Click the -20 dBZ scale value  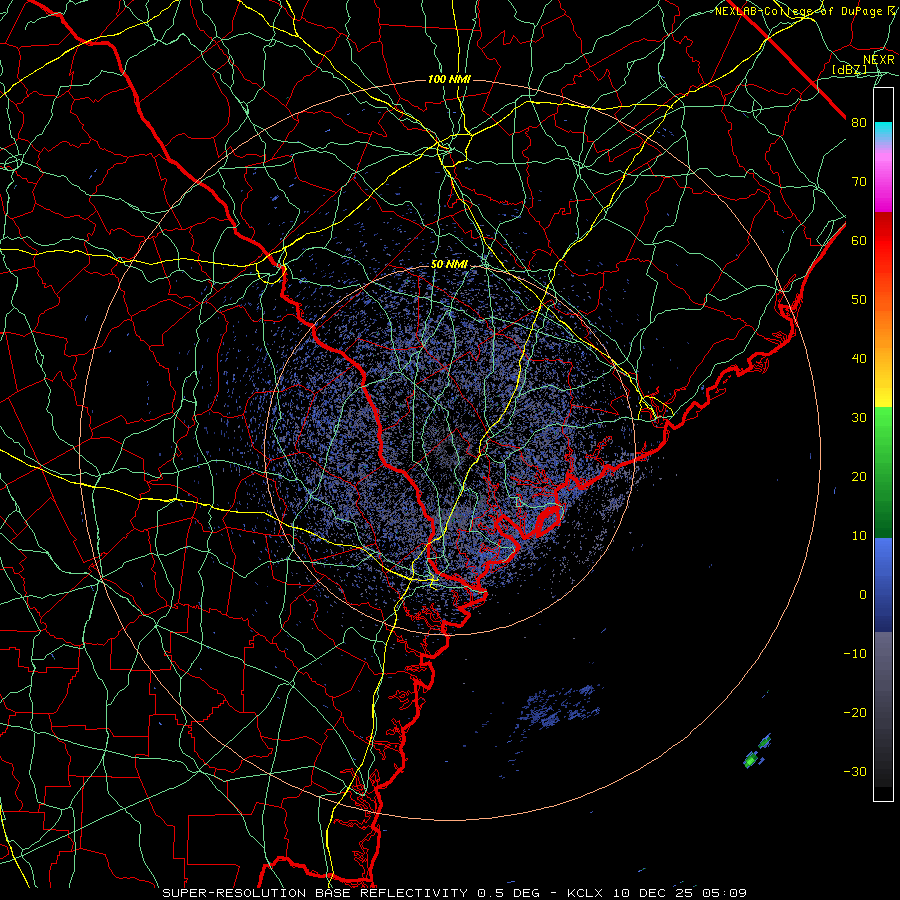pyautogui.click(x=855, y=712)
